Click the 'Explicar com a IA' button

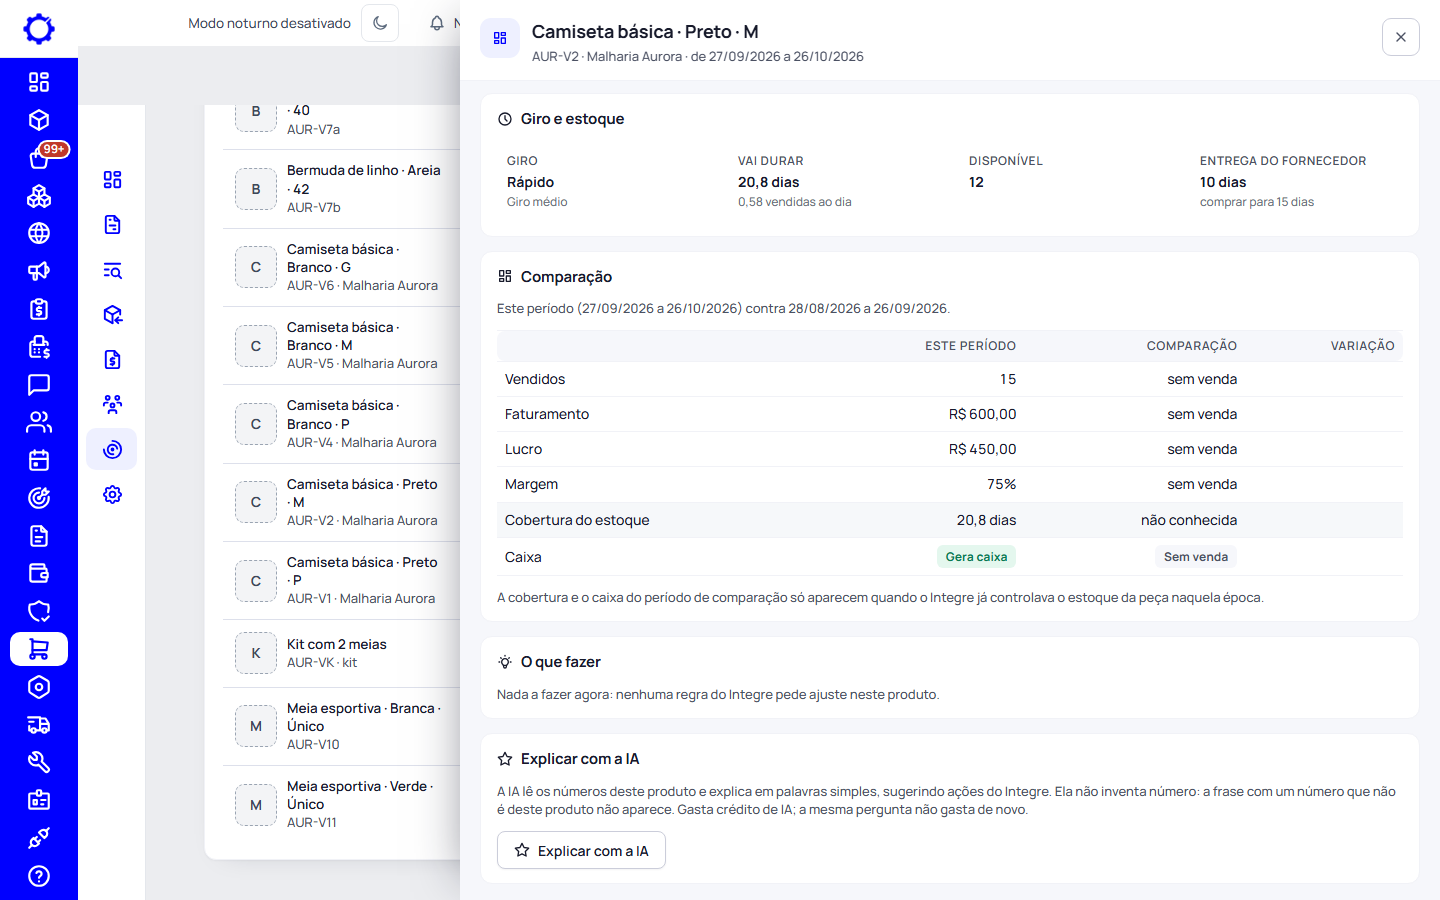(x=581, y=851)
